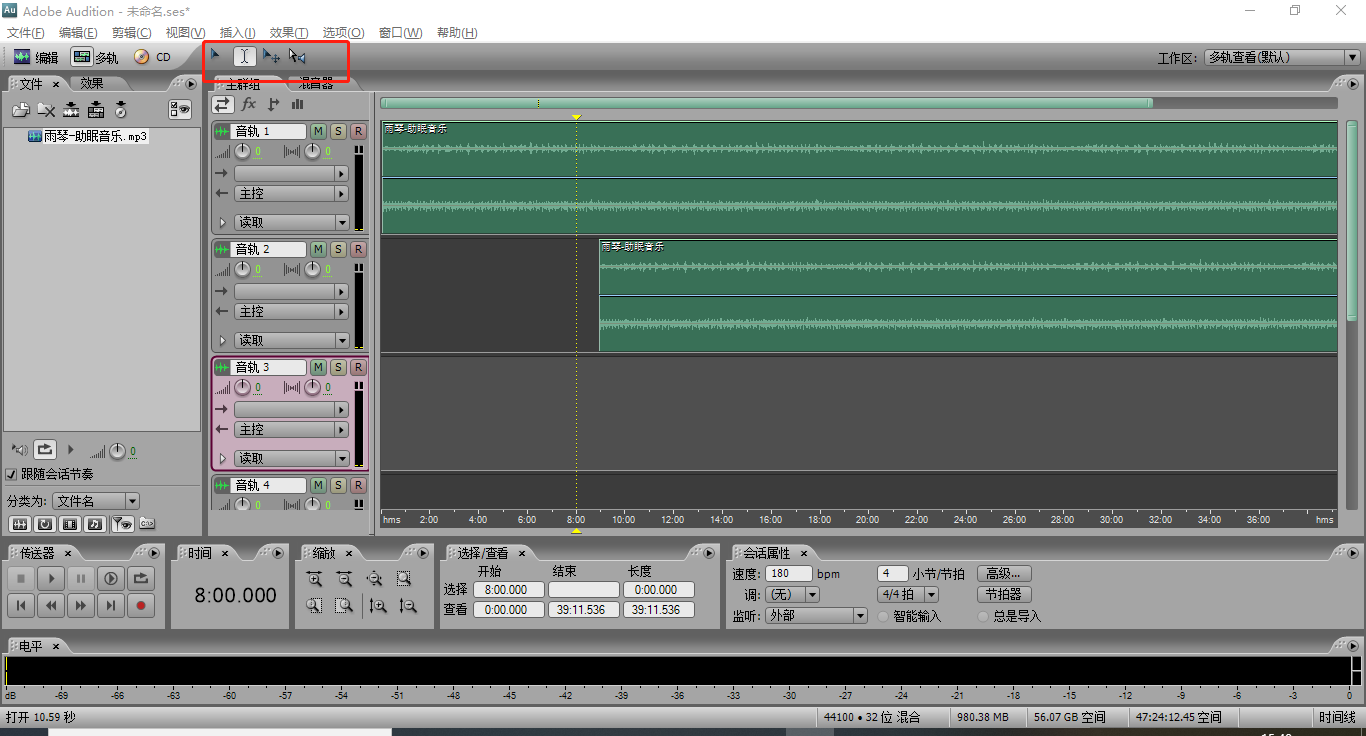Click the Insert Into Multitrack icon
This screenshot has width=1366, height=736.
point(96,110)
